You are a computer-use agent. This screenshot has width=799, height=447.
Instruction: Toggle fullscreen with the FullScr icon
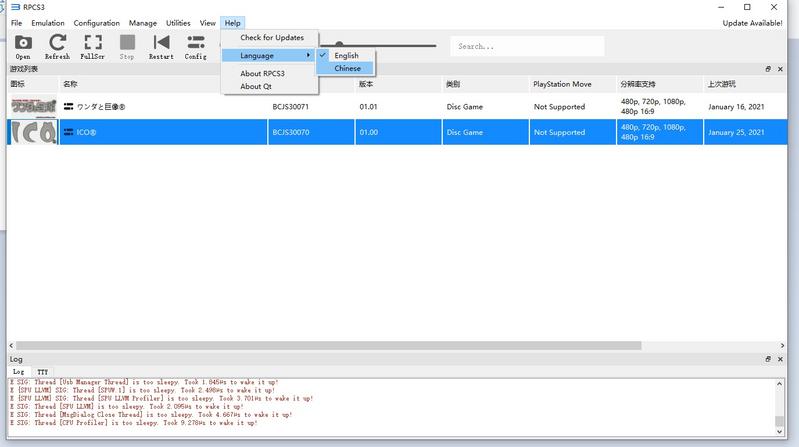click(92, 47)
